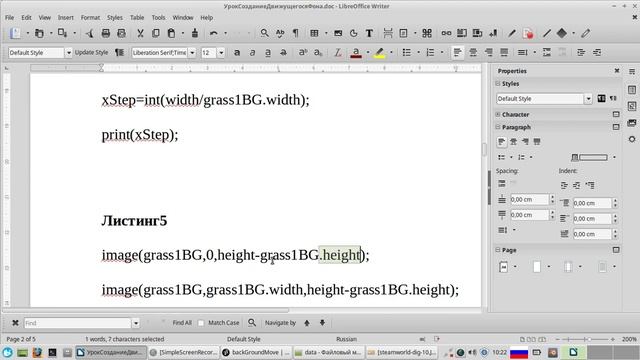Click the Spelling check icon
The height and width of the screenshot is (360, 640).
[x=280, y=33]
